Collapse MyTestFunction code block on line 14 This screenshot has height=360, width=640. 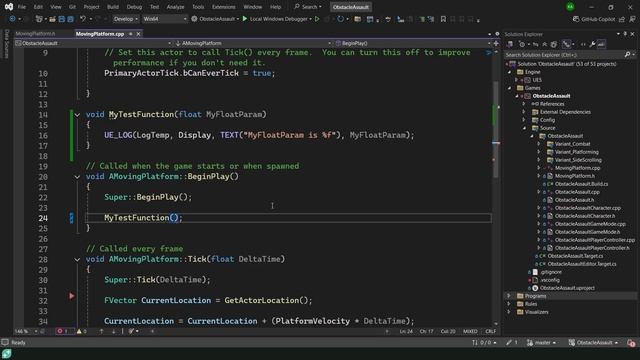tap(77, 115)
